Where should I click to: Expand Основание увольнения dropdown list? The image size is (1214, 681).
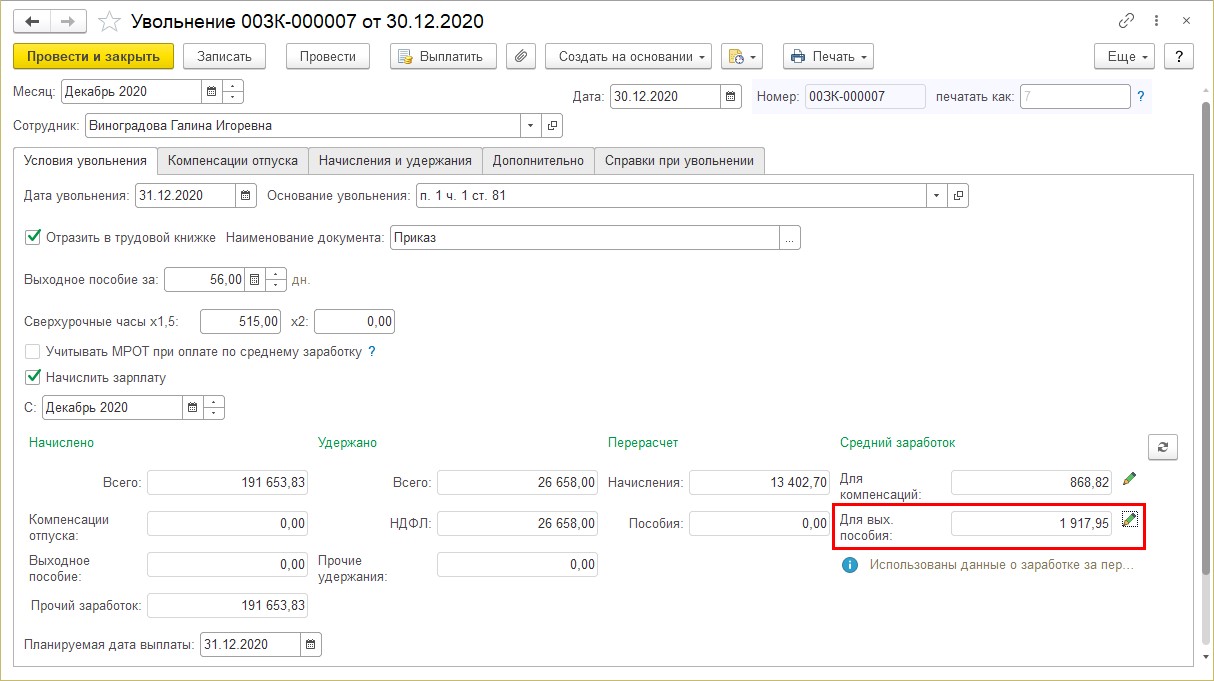point(936,196)
